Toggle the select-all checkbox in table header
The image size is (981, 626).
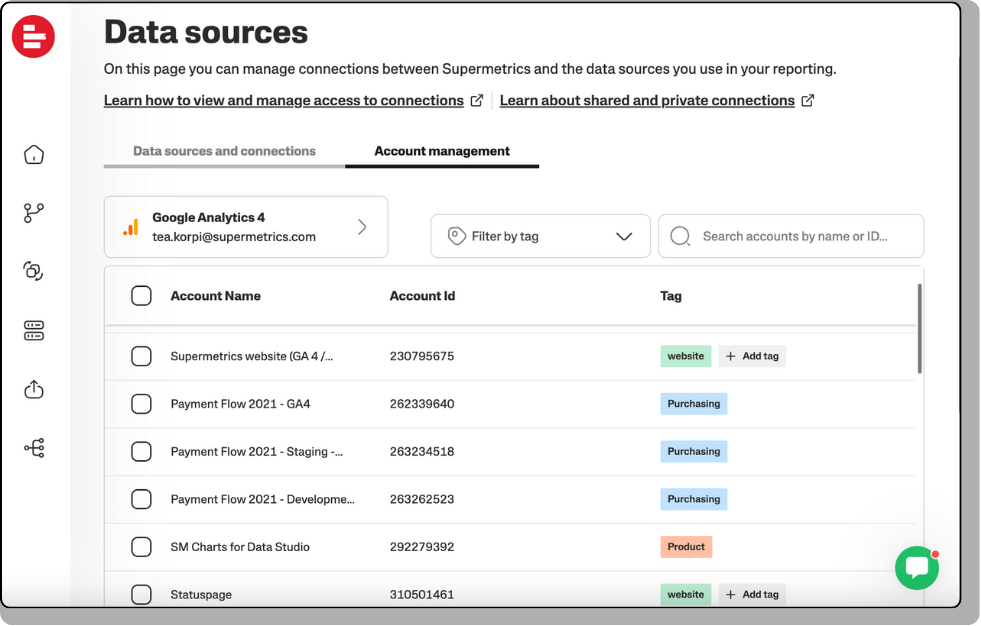[141, 296]
